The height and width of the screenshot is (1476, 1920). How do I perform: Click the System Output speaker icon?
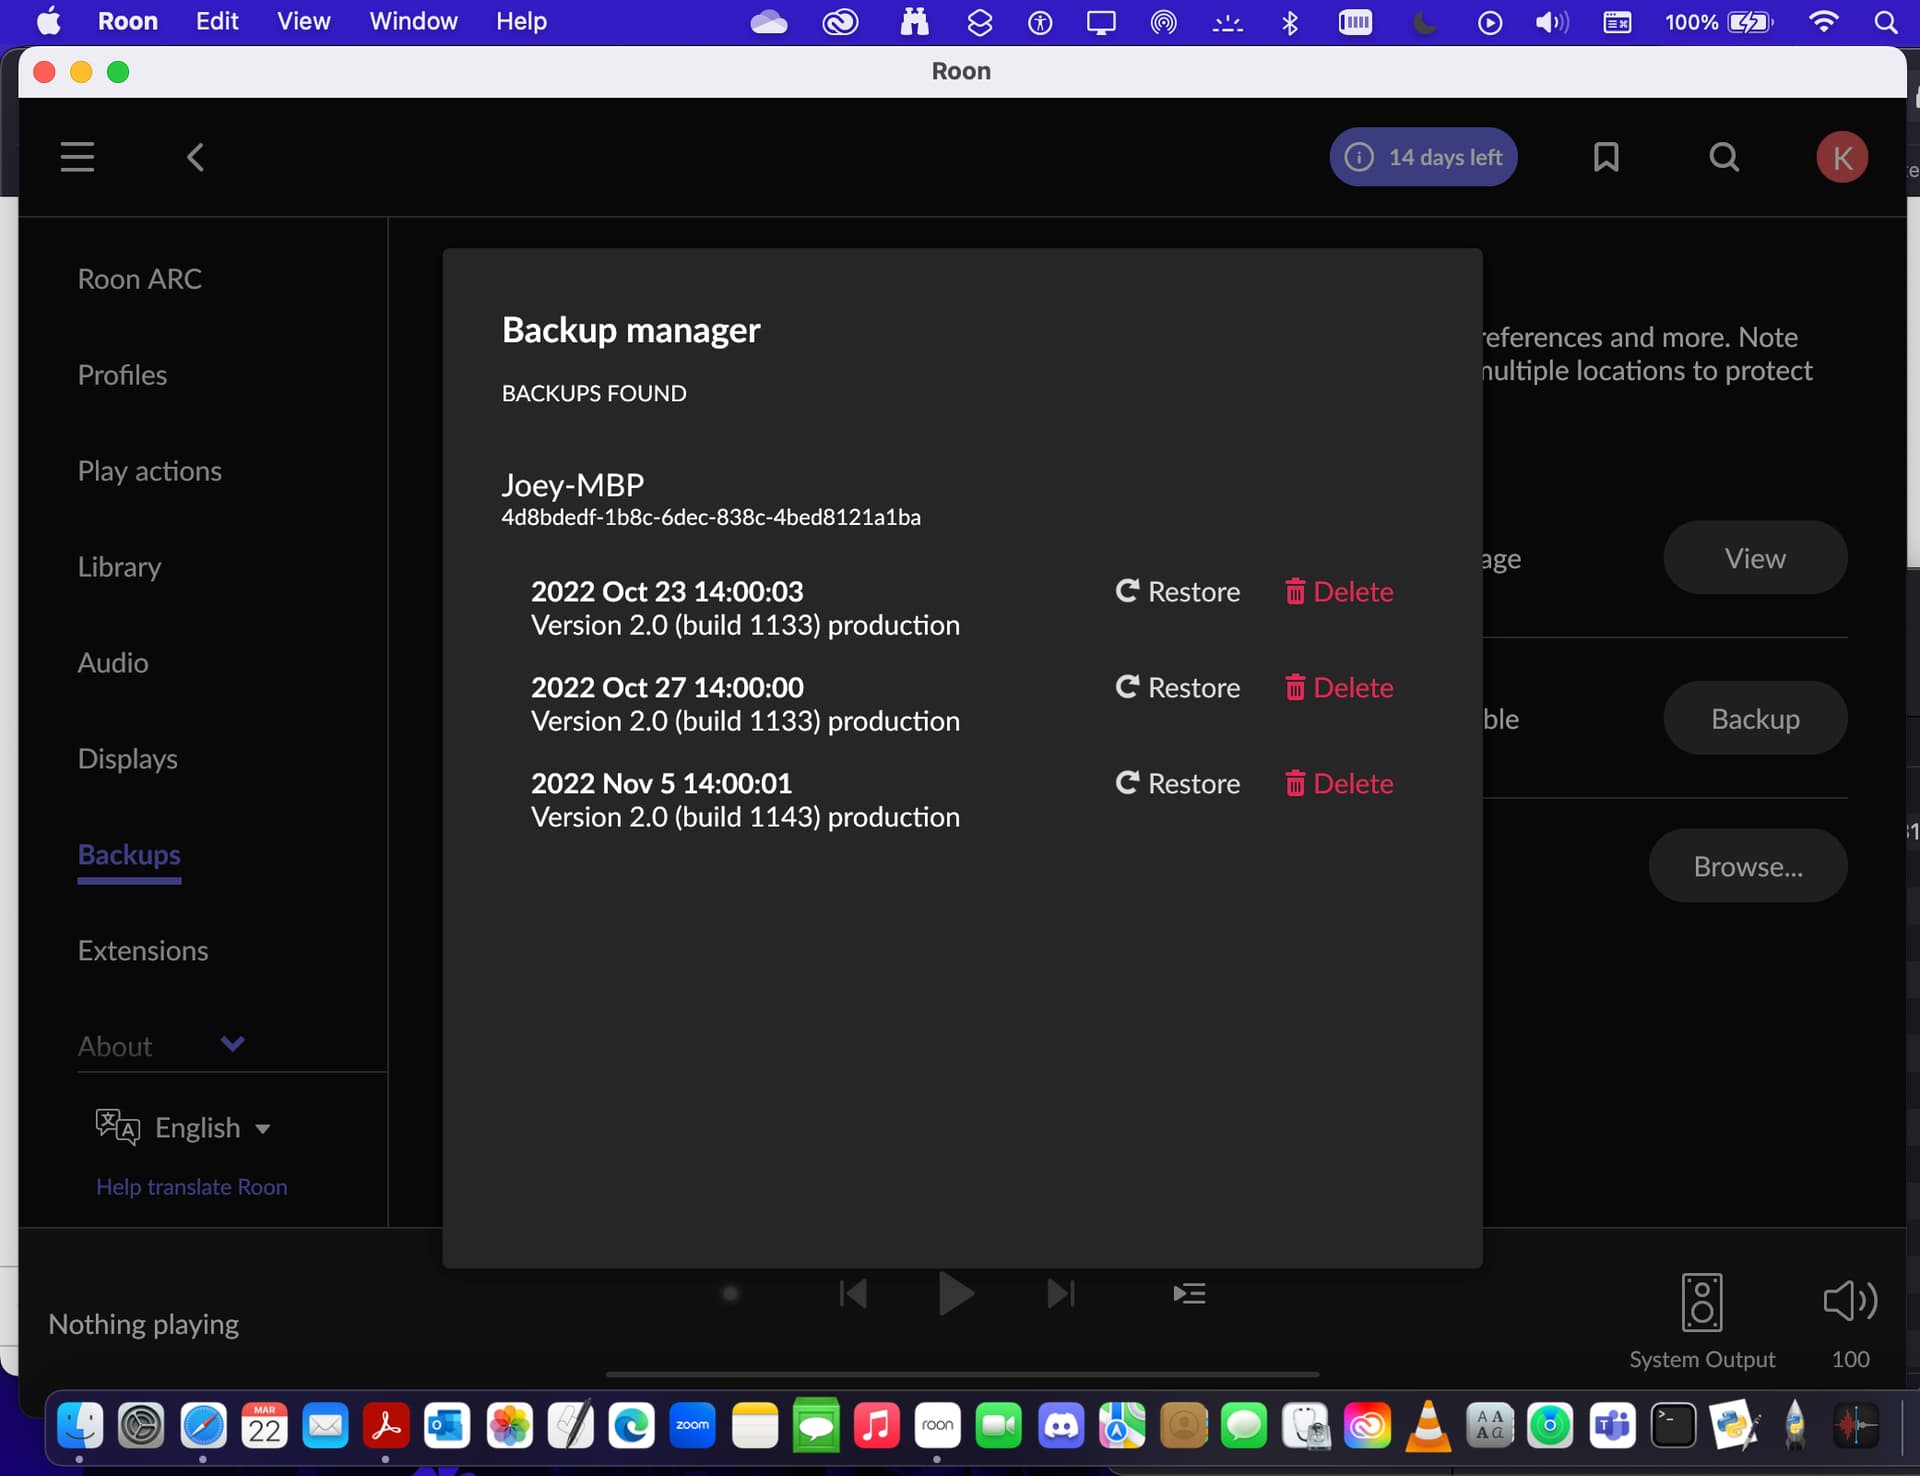coord(1701,1302)
